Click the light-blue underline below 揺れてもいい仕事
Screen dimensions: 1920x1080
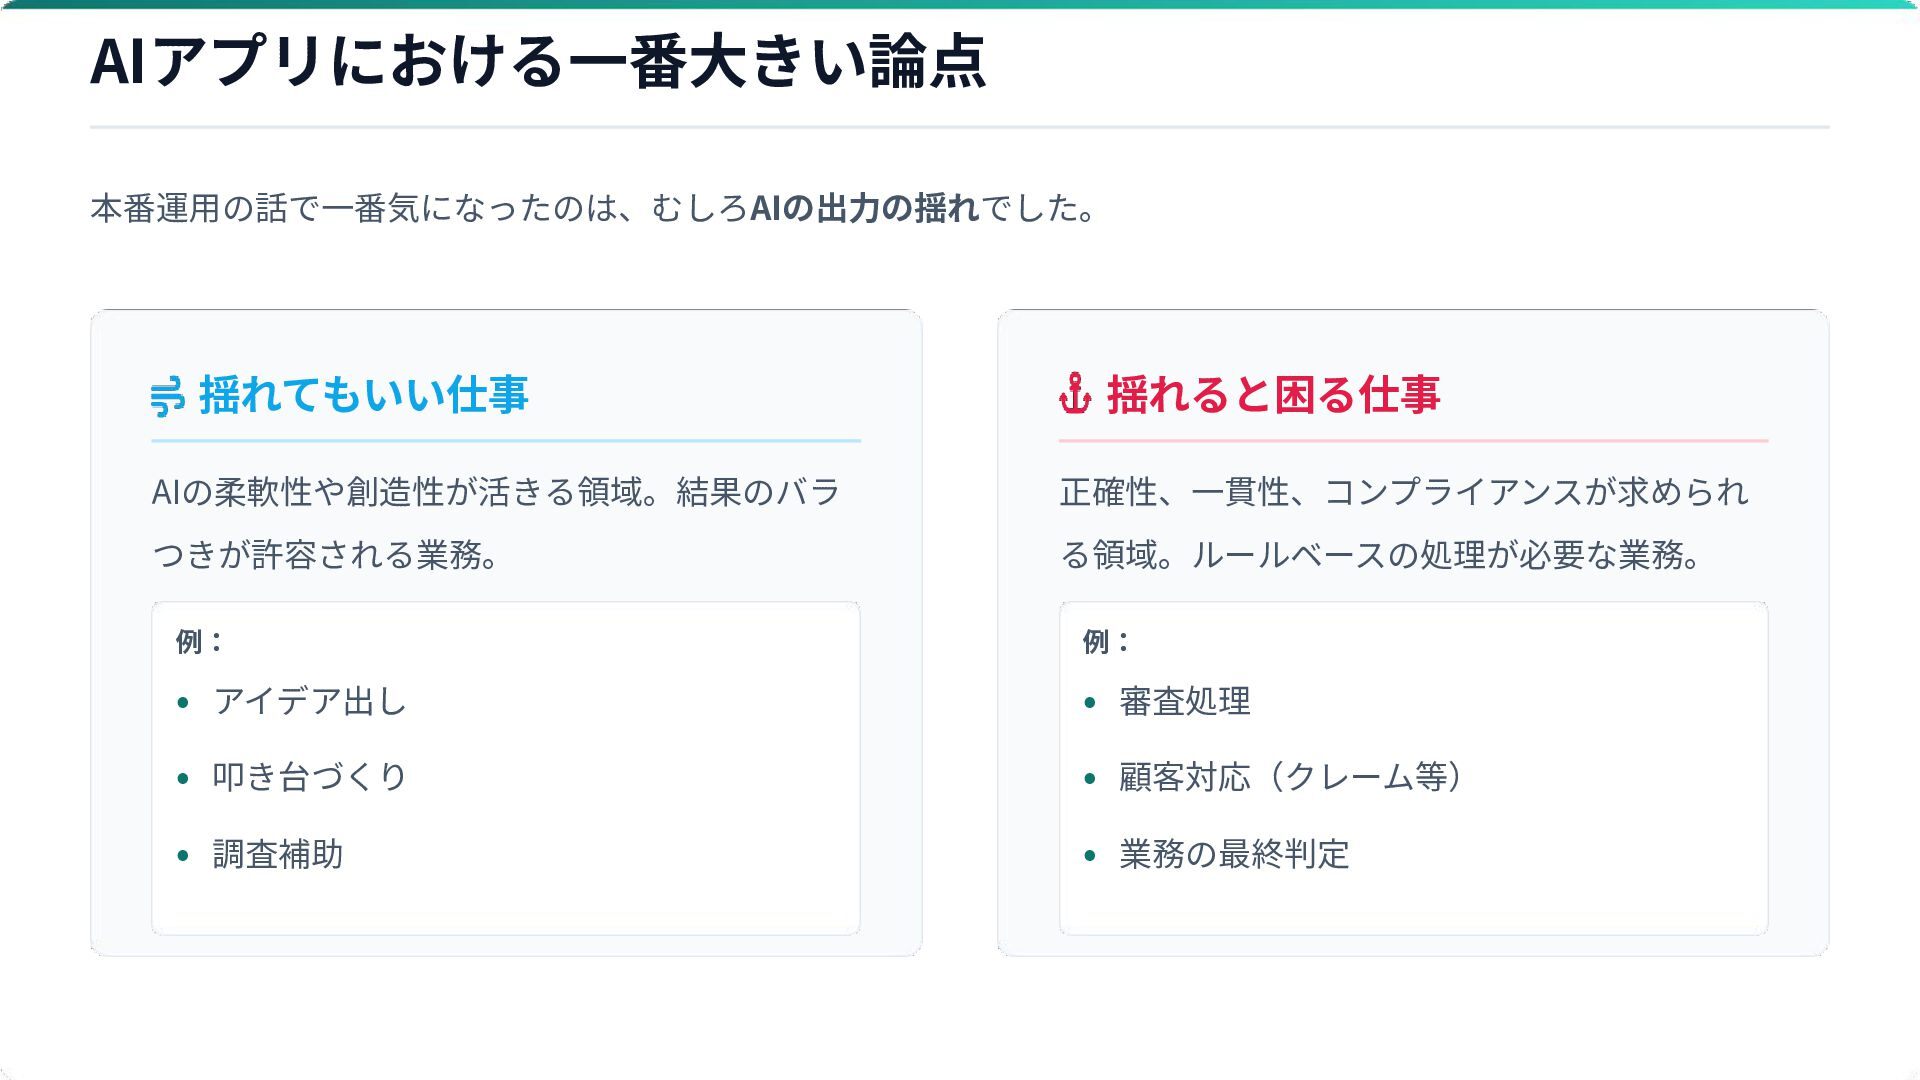click(506, 440)
